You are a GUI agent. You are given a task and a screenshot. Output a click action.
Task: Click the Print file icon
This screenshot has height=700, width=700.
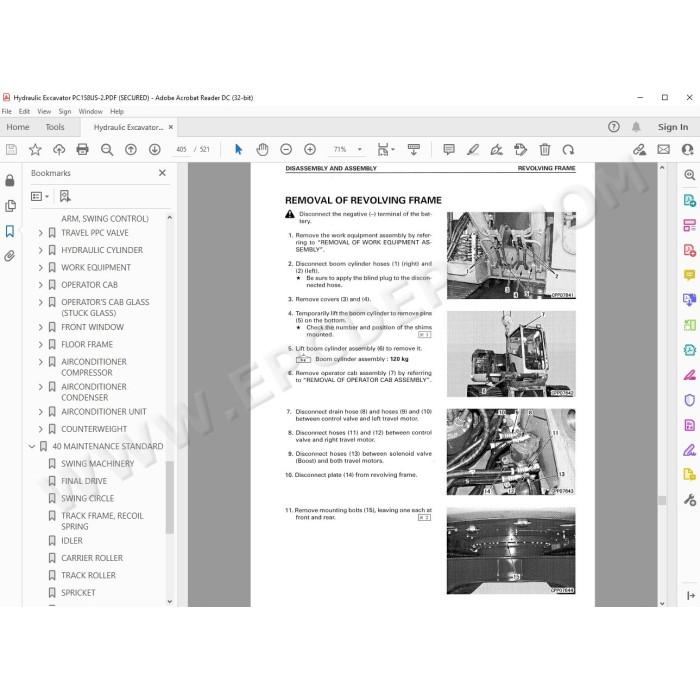pos(83,150)
